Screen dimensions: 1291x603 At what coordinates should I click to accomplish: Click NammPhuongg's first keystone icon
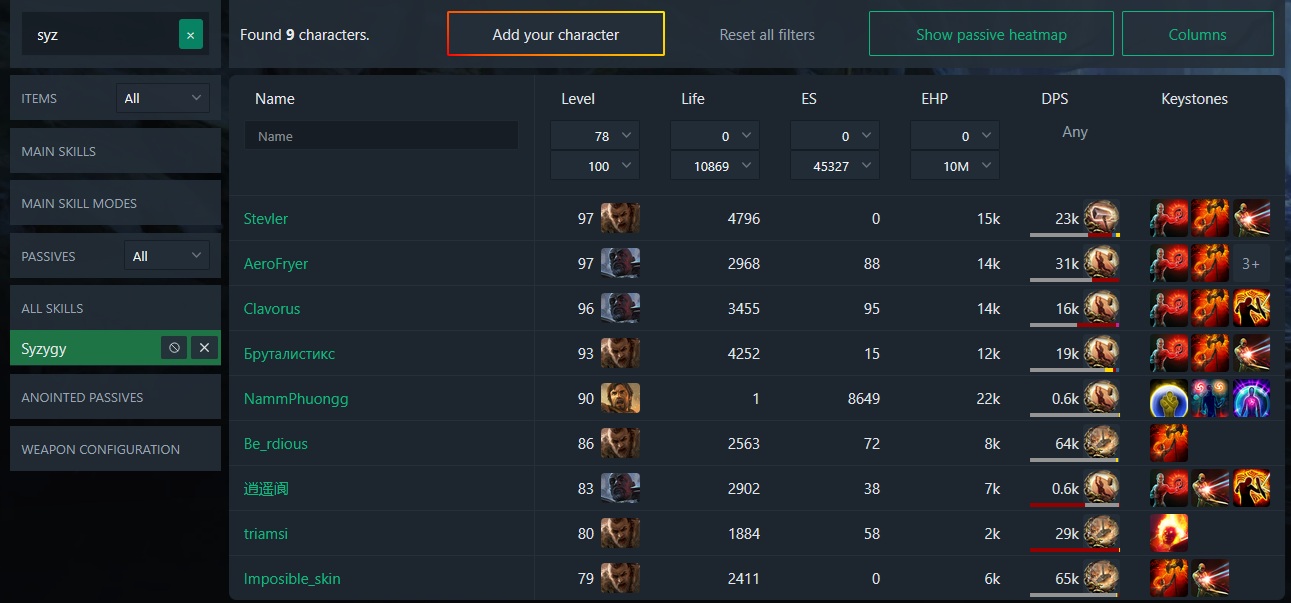pos(1169,398)
